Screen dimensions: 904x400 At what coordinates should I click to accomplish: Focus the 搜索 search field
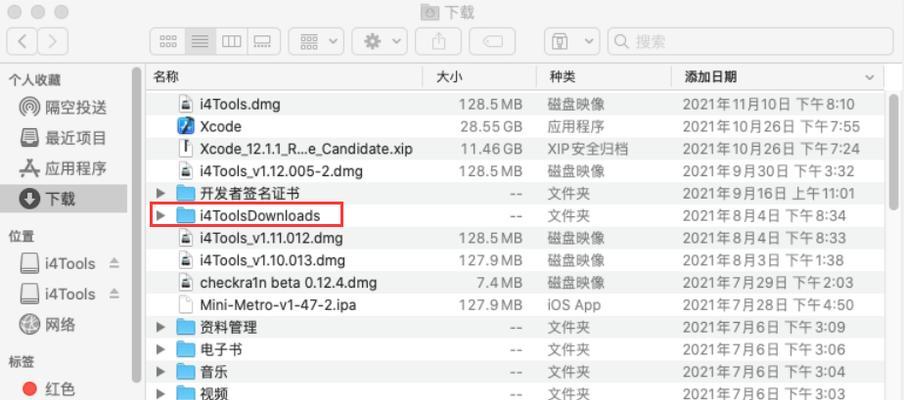click(751, 41)
